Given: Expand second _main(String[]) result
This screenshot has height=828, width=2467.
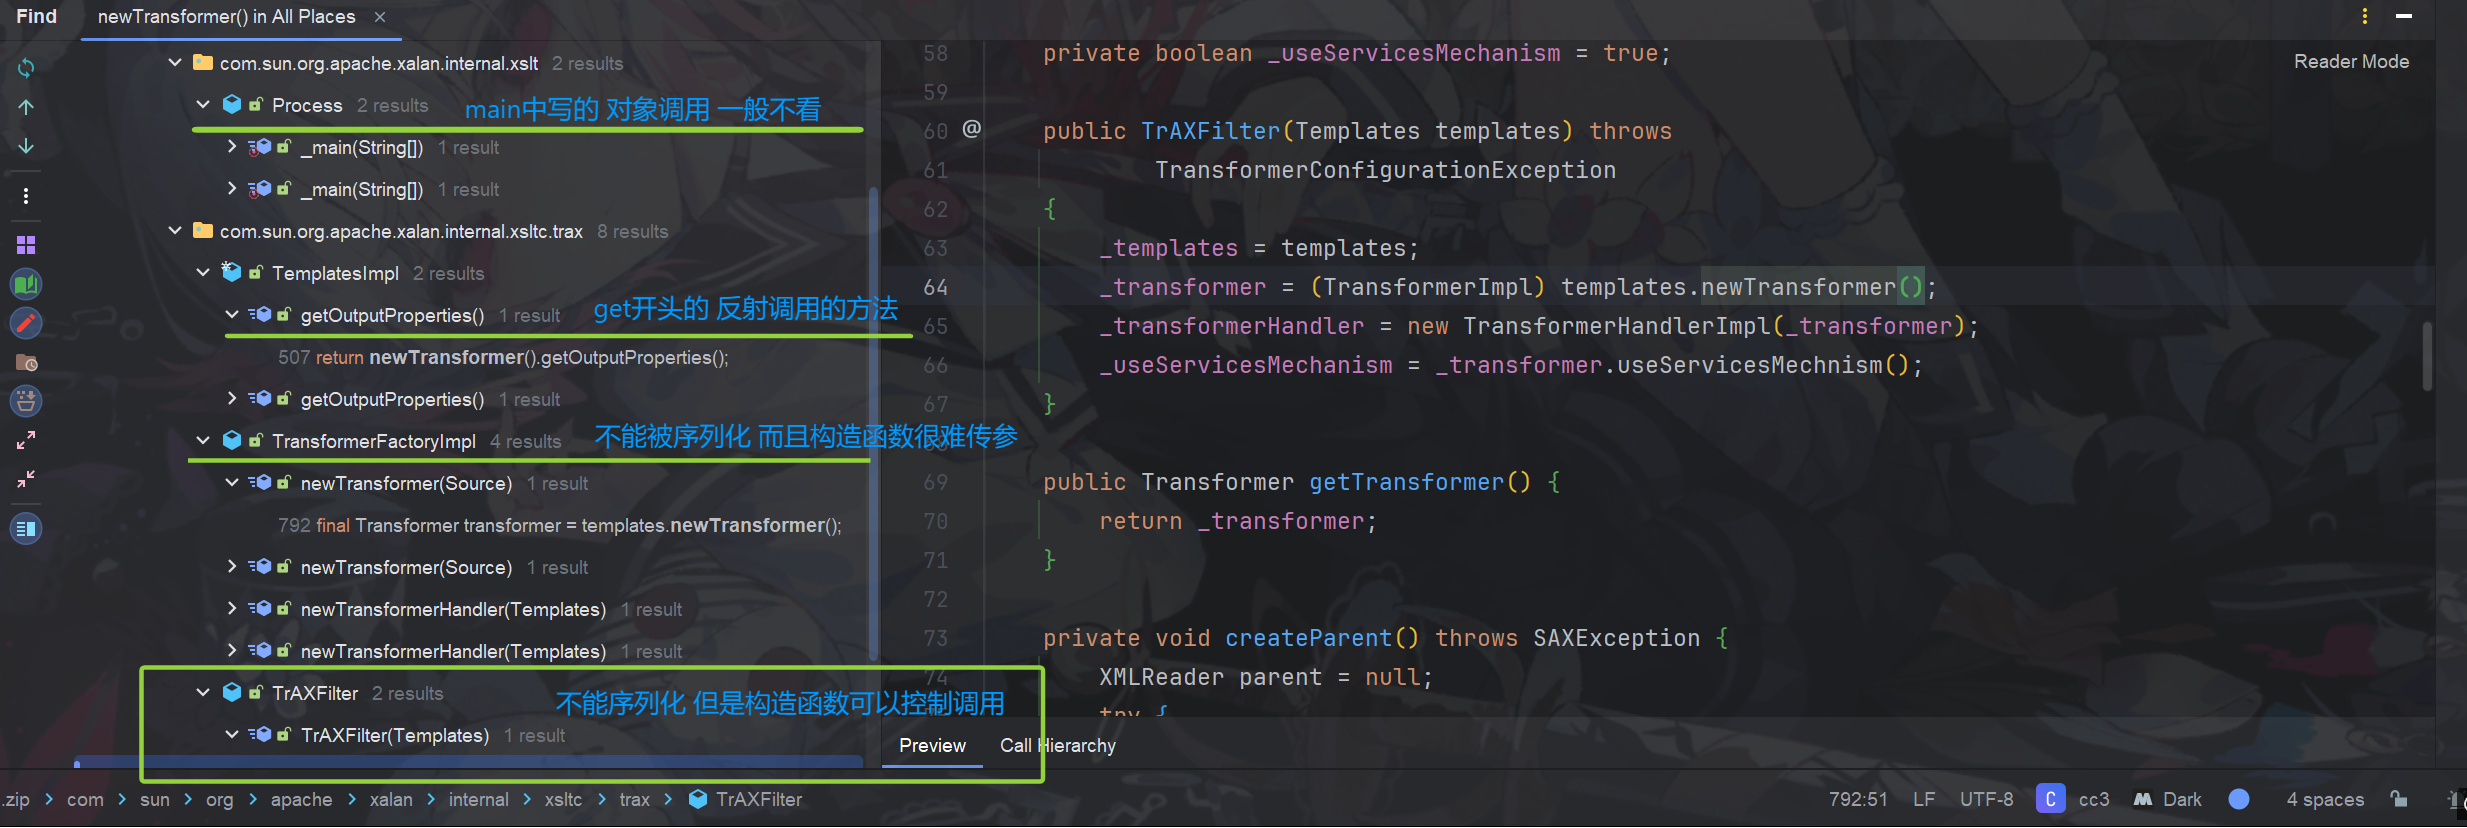Looking at the screenshot, I should [232, 189].
